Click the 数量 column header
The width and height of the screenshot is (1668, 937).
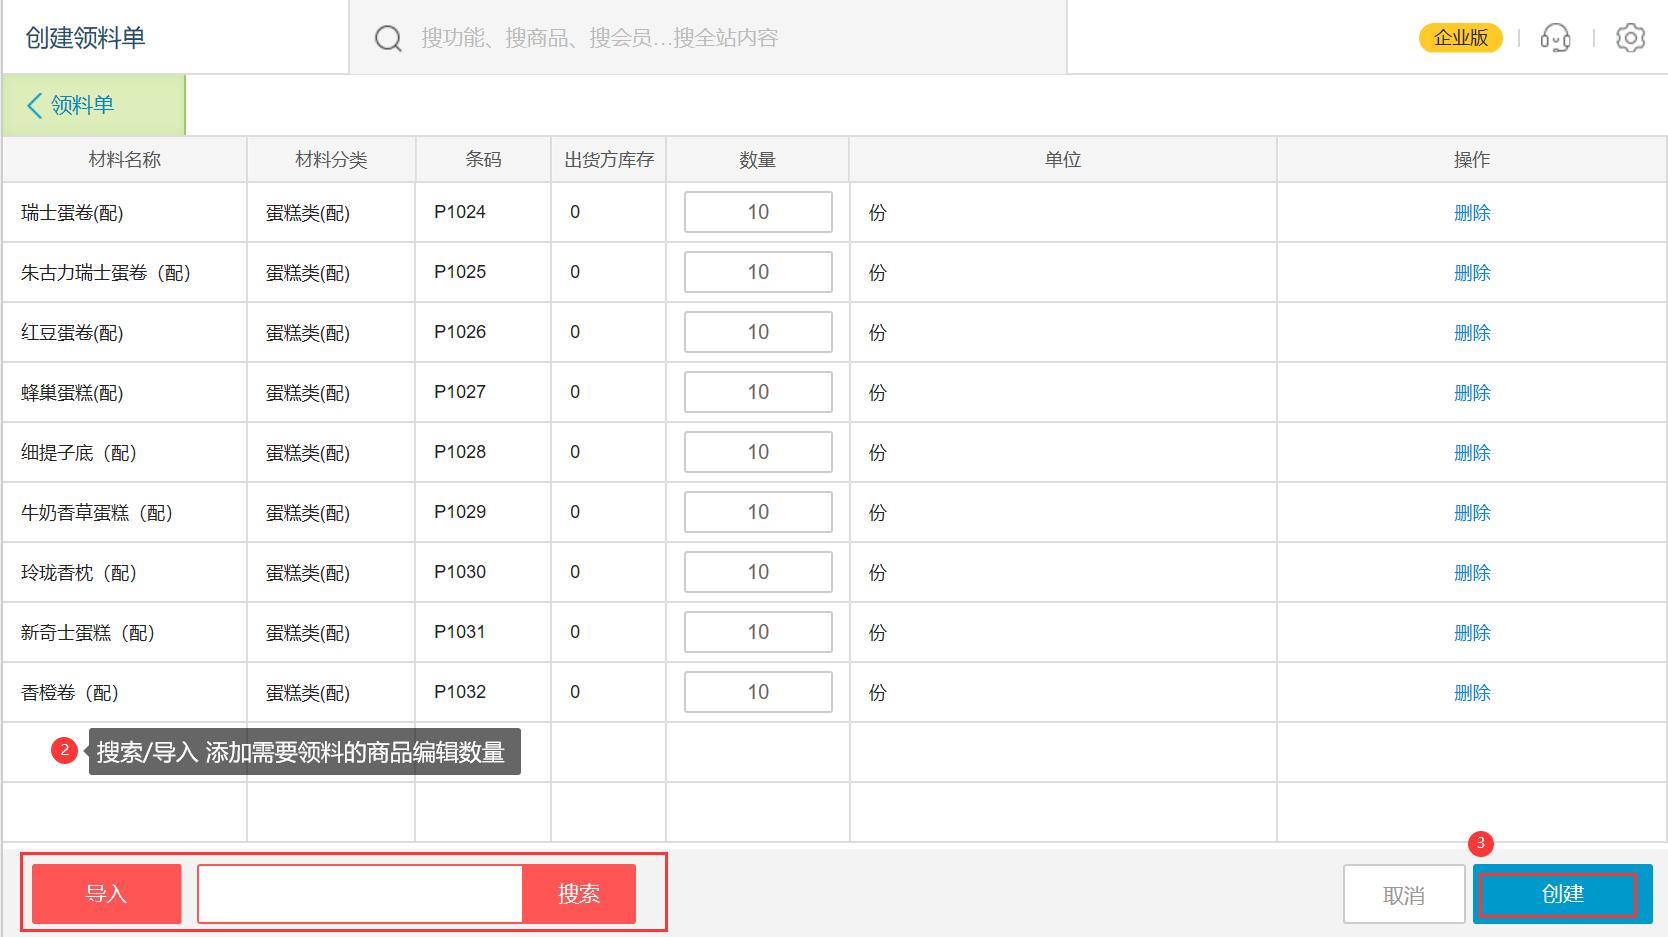tap(757, 160)
